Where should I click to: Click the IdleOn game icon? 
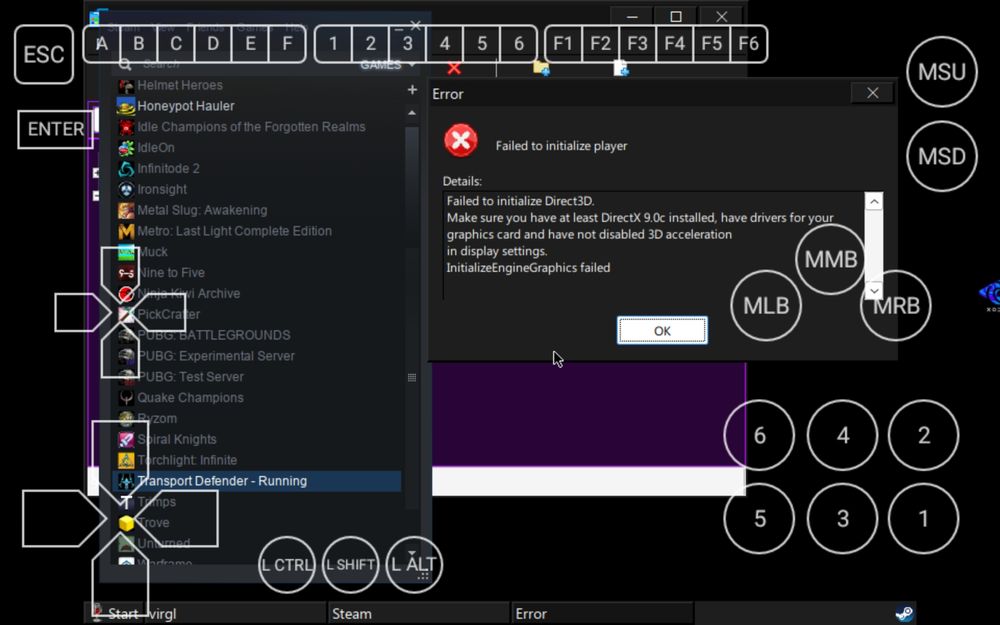coord(126,148)
